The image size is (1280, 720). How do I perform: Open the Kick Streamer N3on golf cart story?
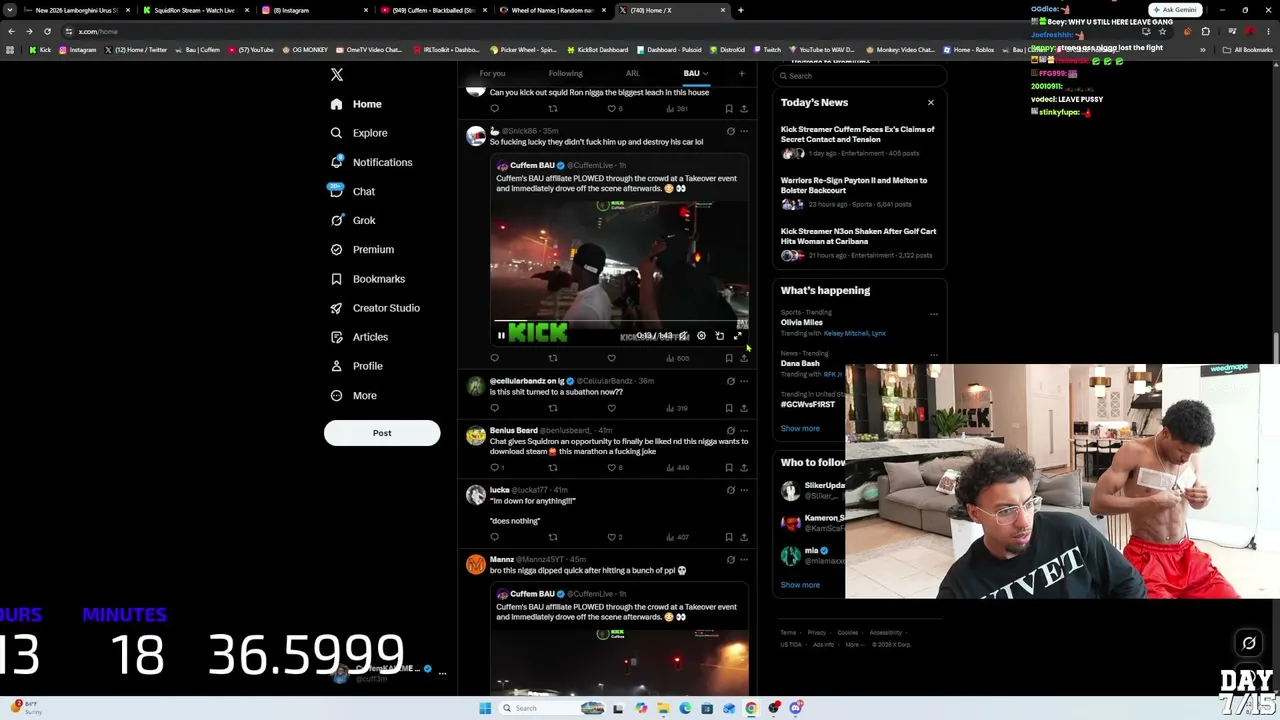[858, 244]
